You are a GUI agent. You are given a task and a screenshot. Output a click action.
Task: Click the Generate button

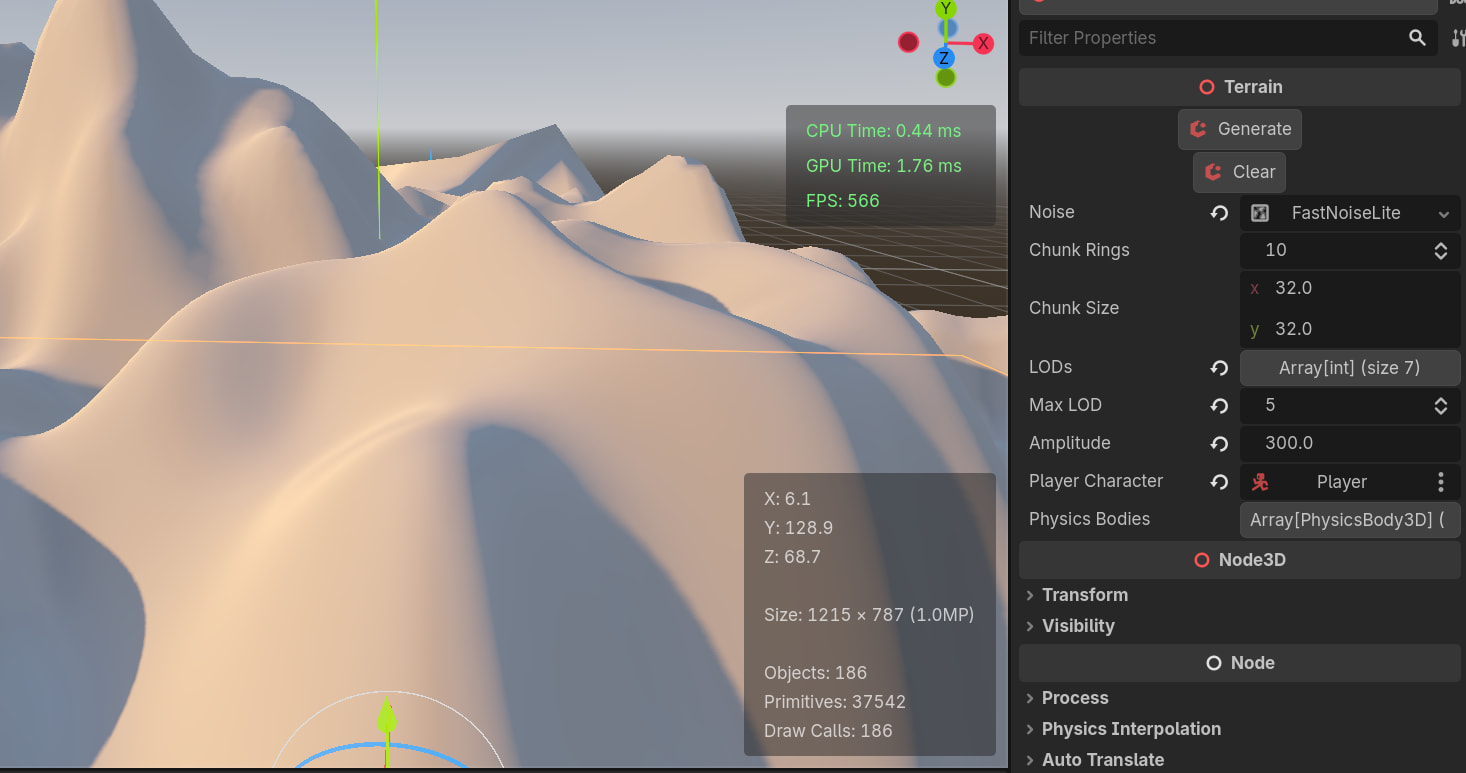[1240, 129]
